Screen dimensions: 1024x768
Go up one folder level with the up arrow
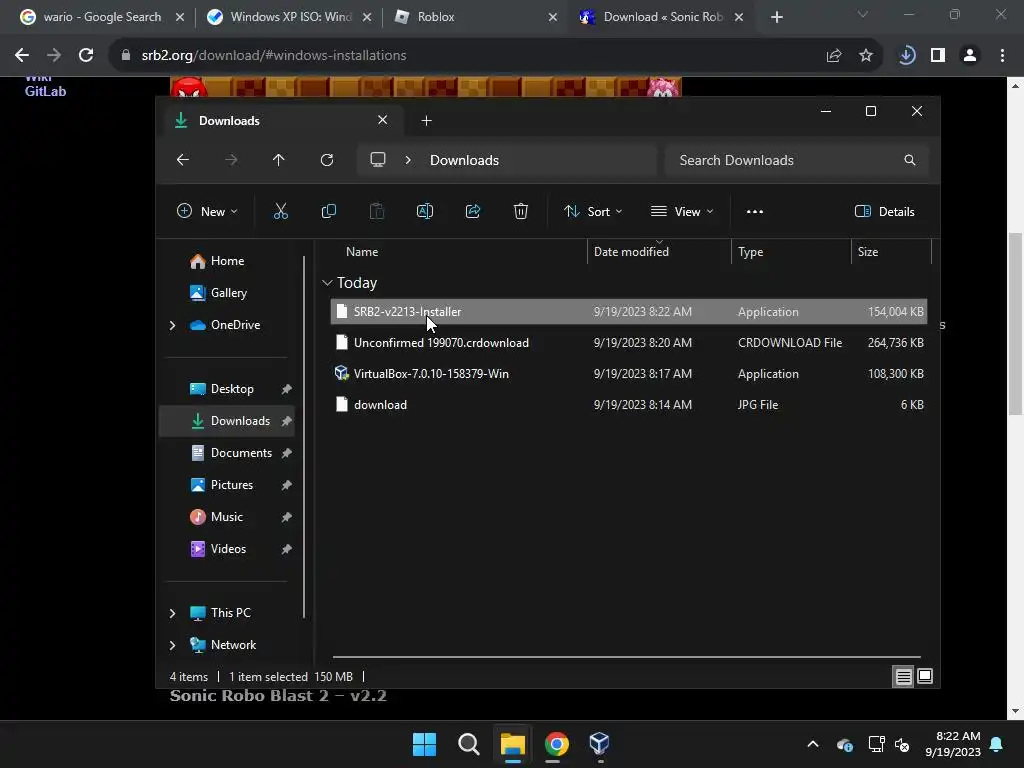coord(279,160)
